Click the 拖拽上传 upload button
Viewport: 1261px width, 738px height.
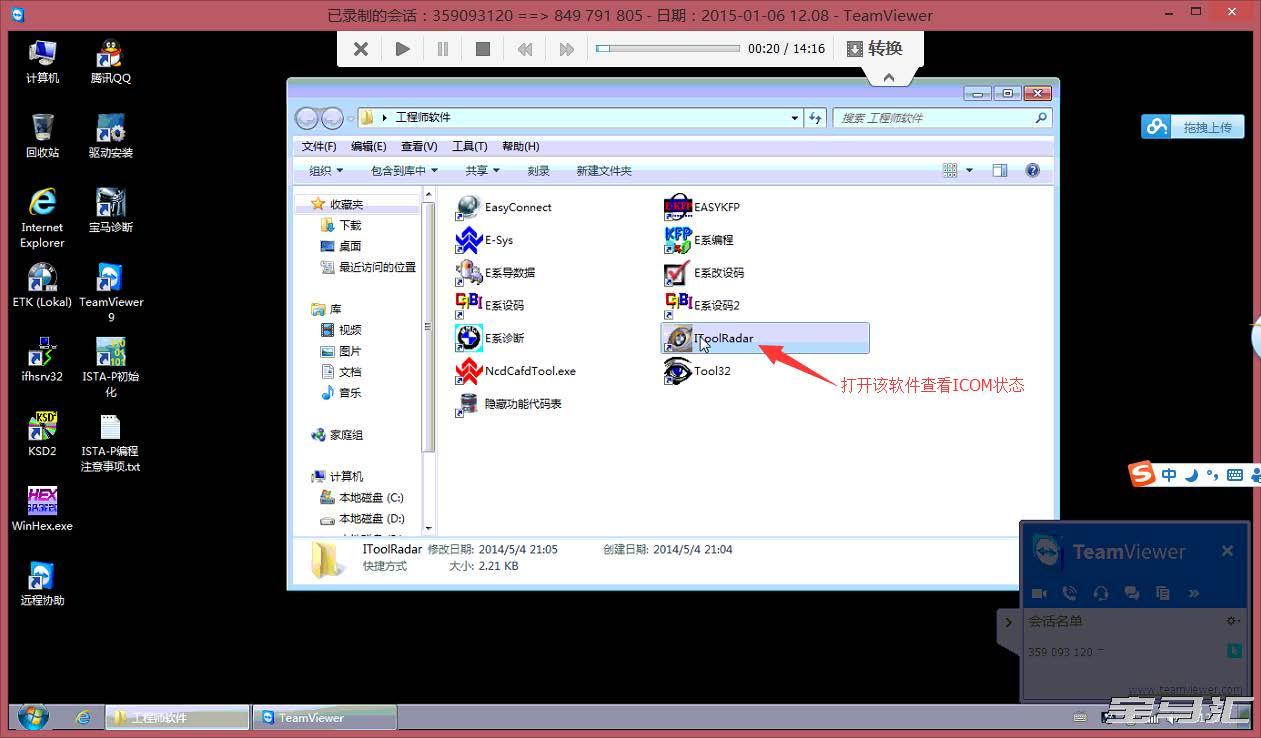[x=1193, y=127]
